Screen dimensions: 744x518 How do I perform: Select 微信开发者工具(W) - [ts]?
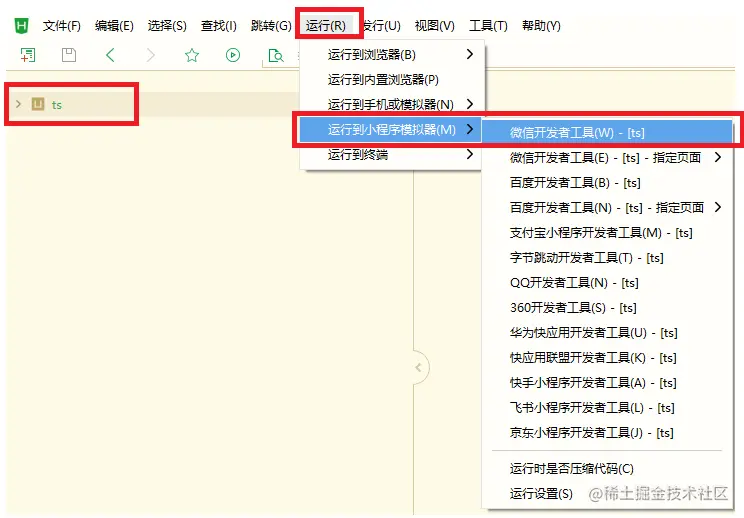[607, 132]
